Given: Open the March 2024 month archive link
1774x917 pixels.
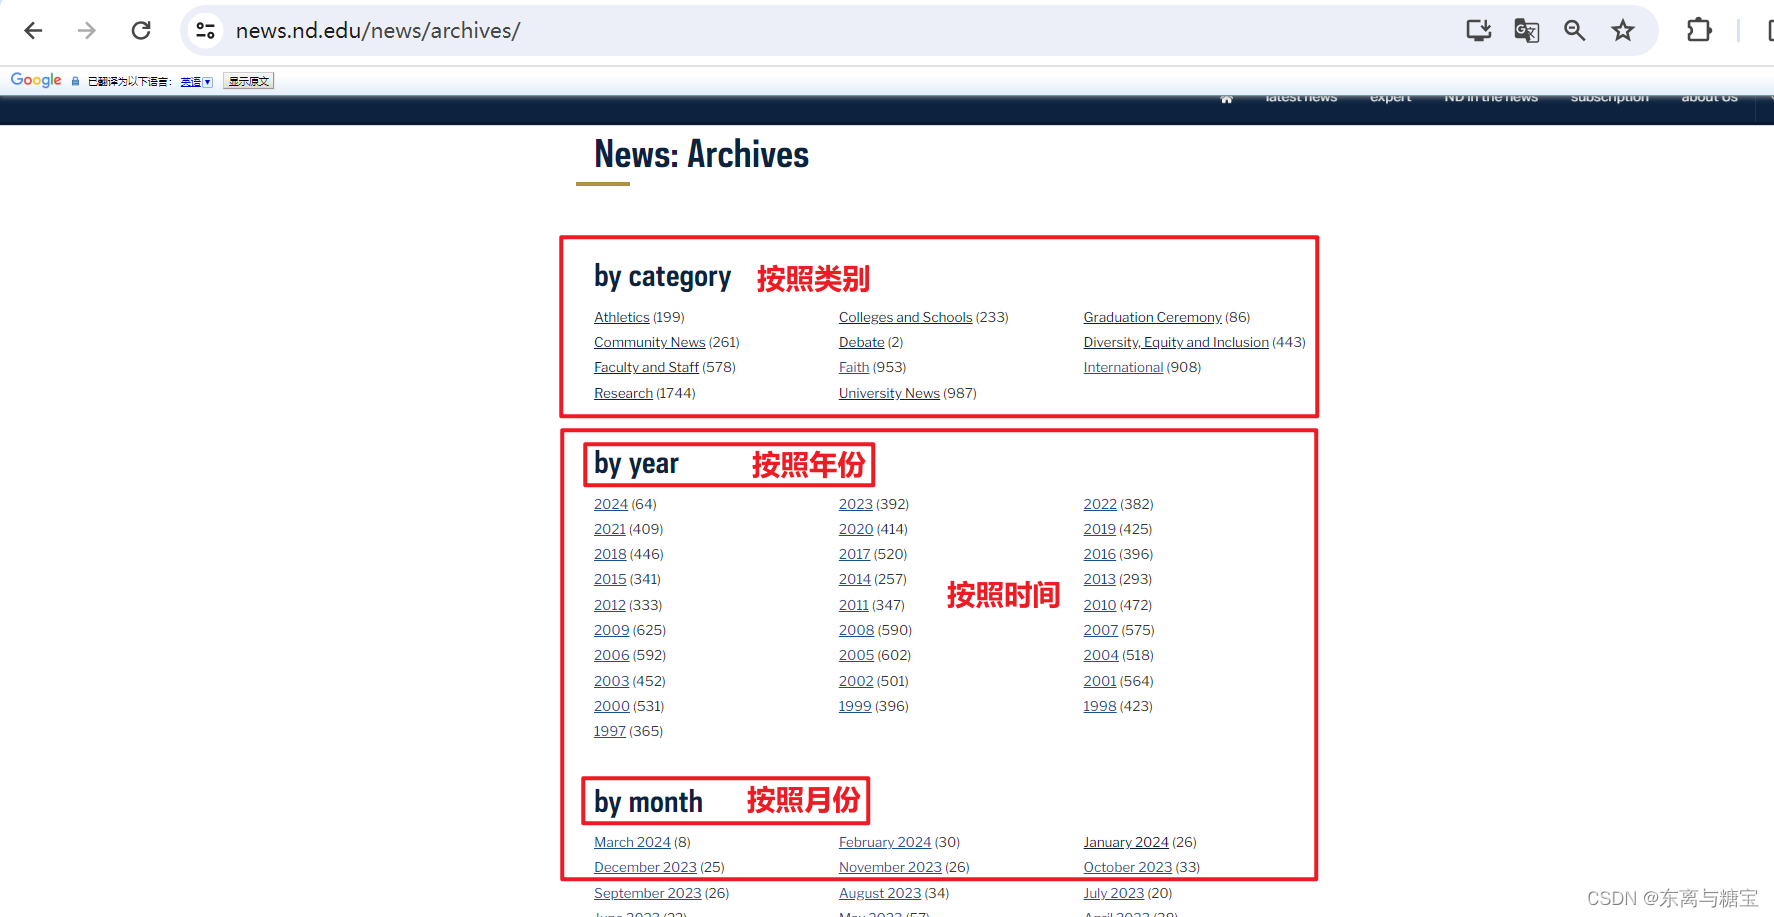Looking at the screenshot, I should (632, 842).
